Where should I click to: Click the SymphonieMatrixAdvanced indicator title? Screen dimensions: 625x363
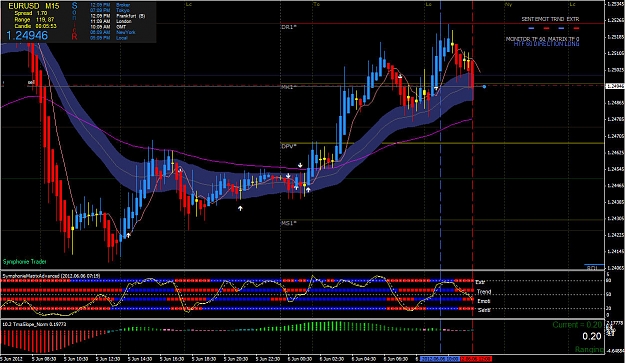[51, 276]
